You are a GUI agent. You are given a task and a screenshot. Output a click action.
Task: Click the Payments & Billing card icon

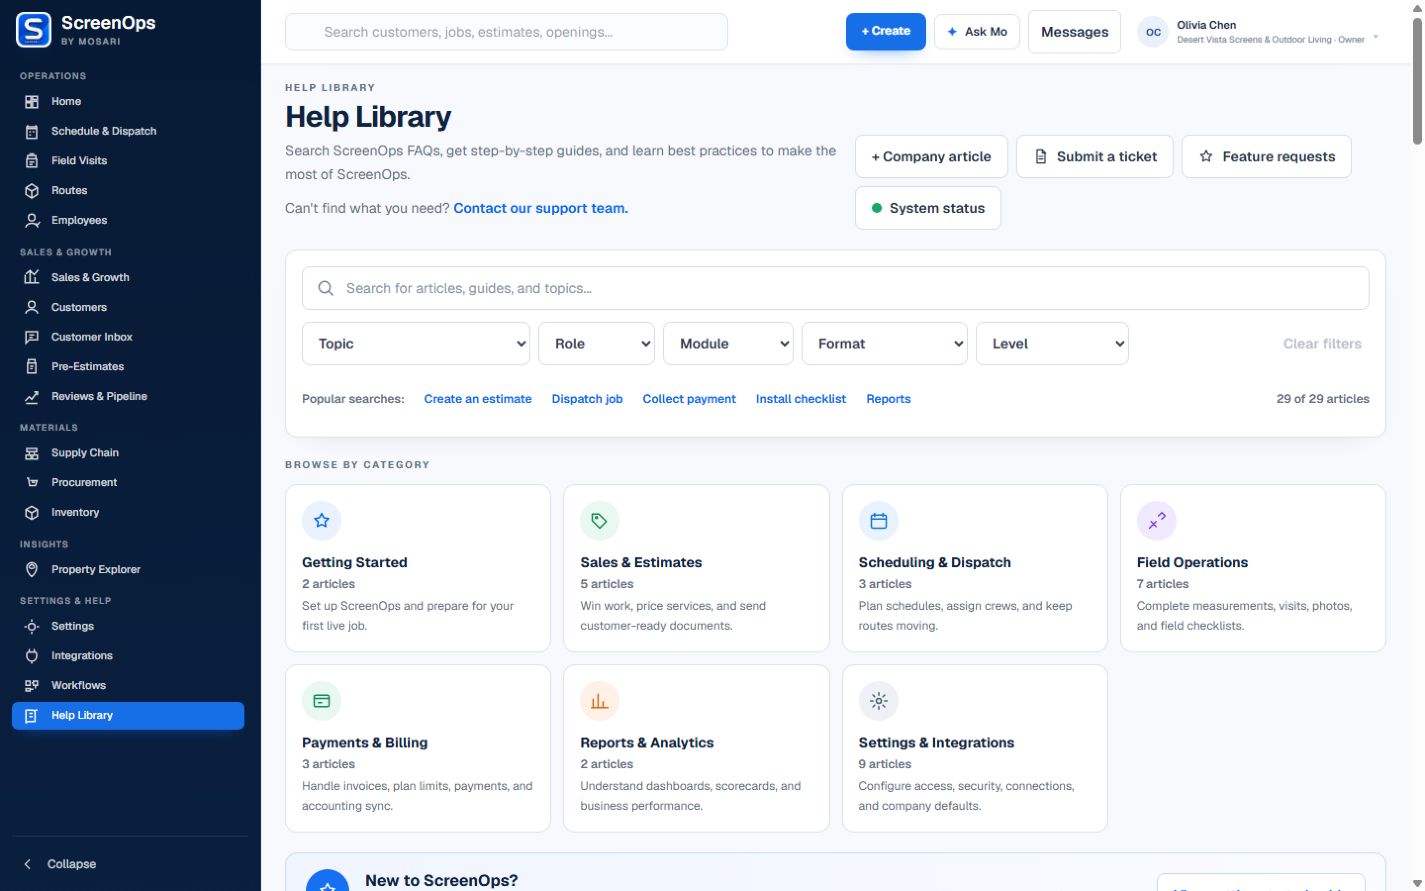pyautogui.click(x=322, y=701)
